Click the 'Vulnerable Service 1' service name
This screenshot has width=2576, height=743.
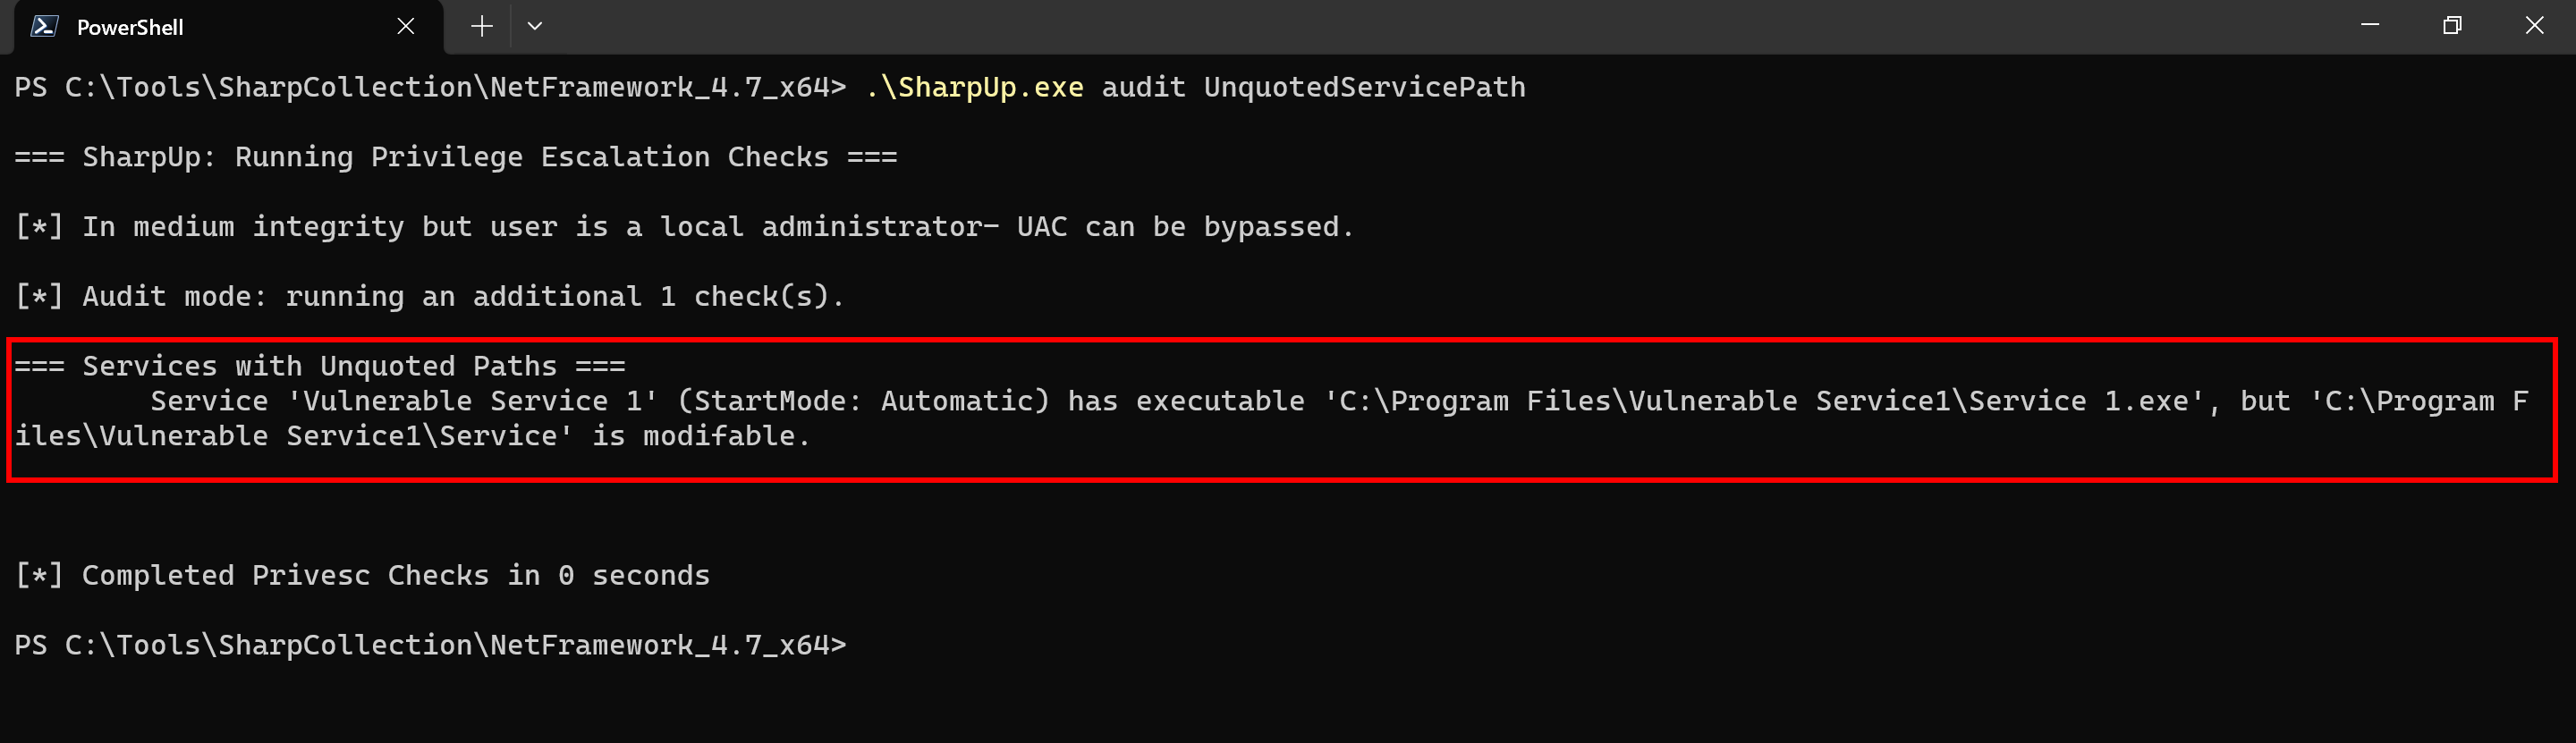pyautogui.click(x=472, y=402)
